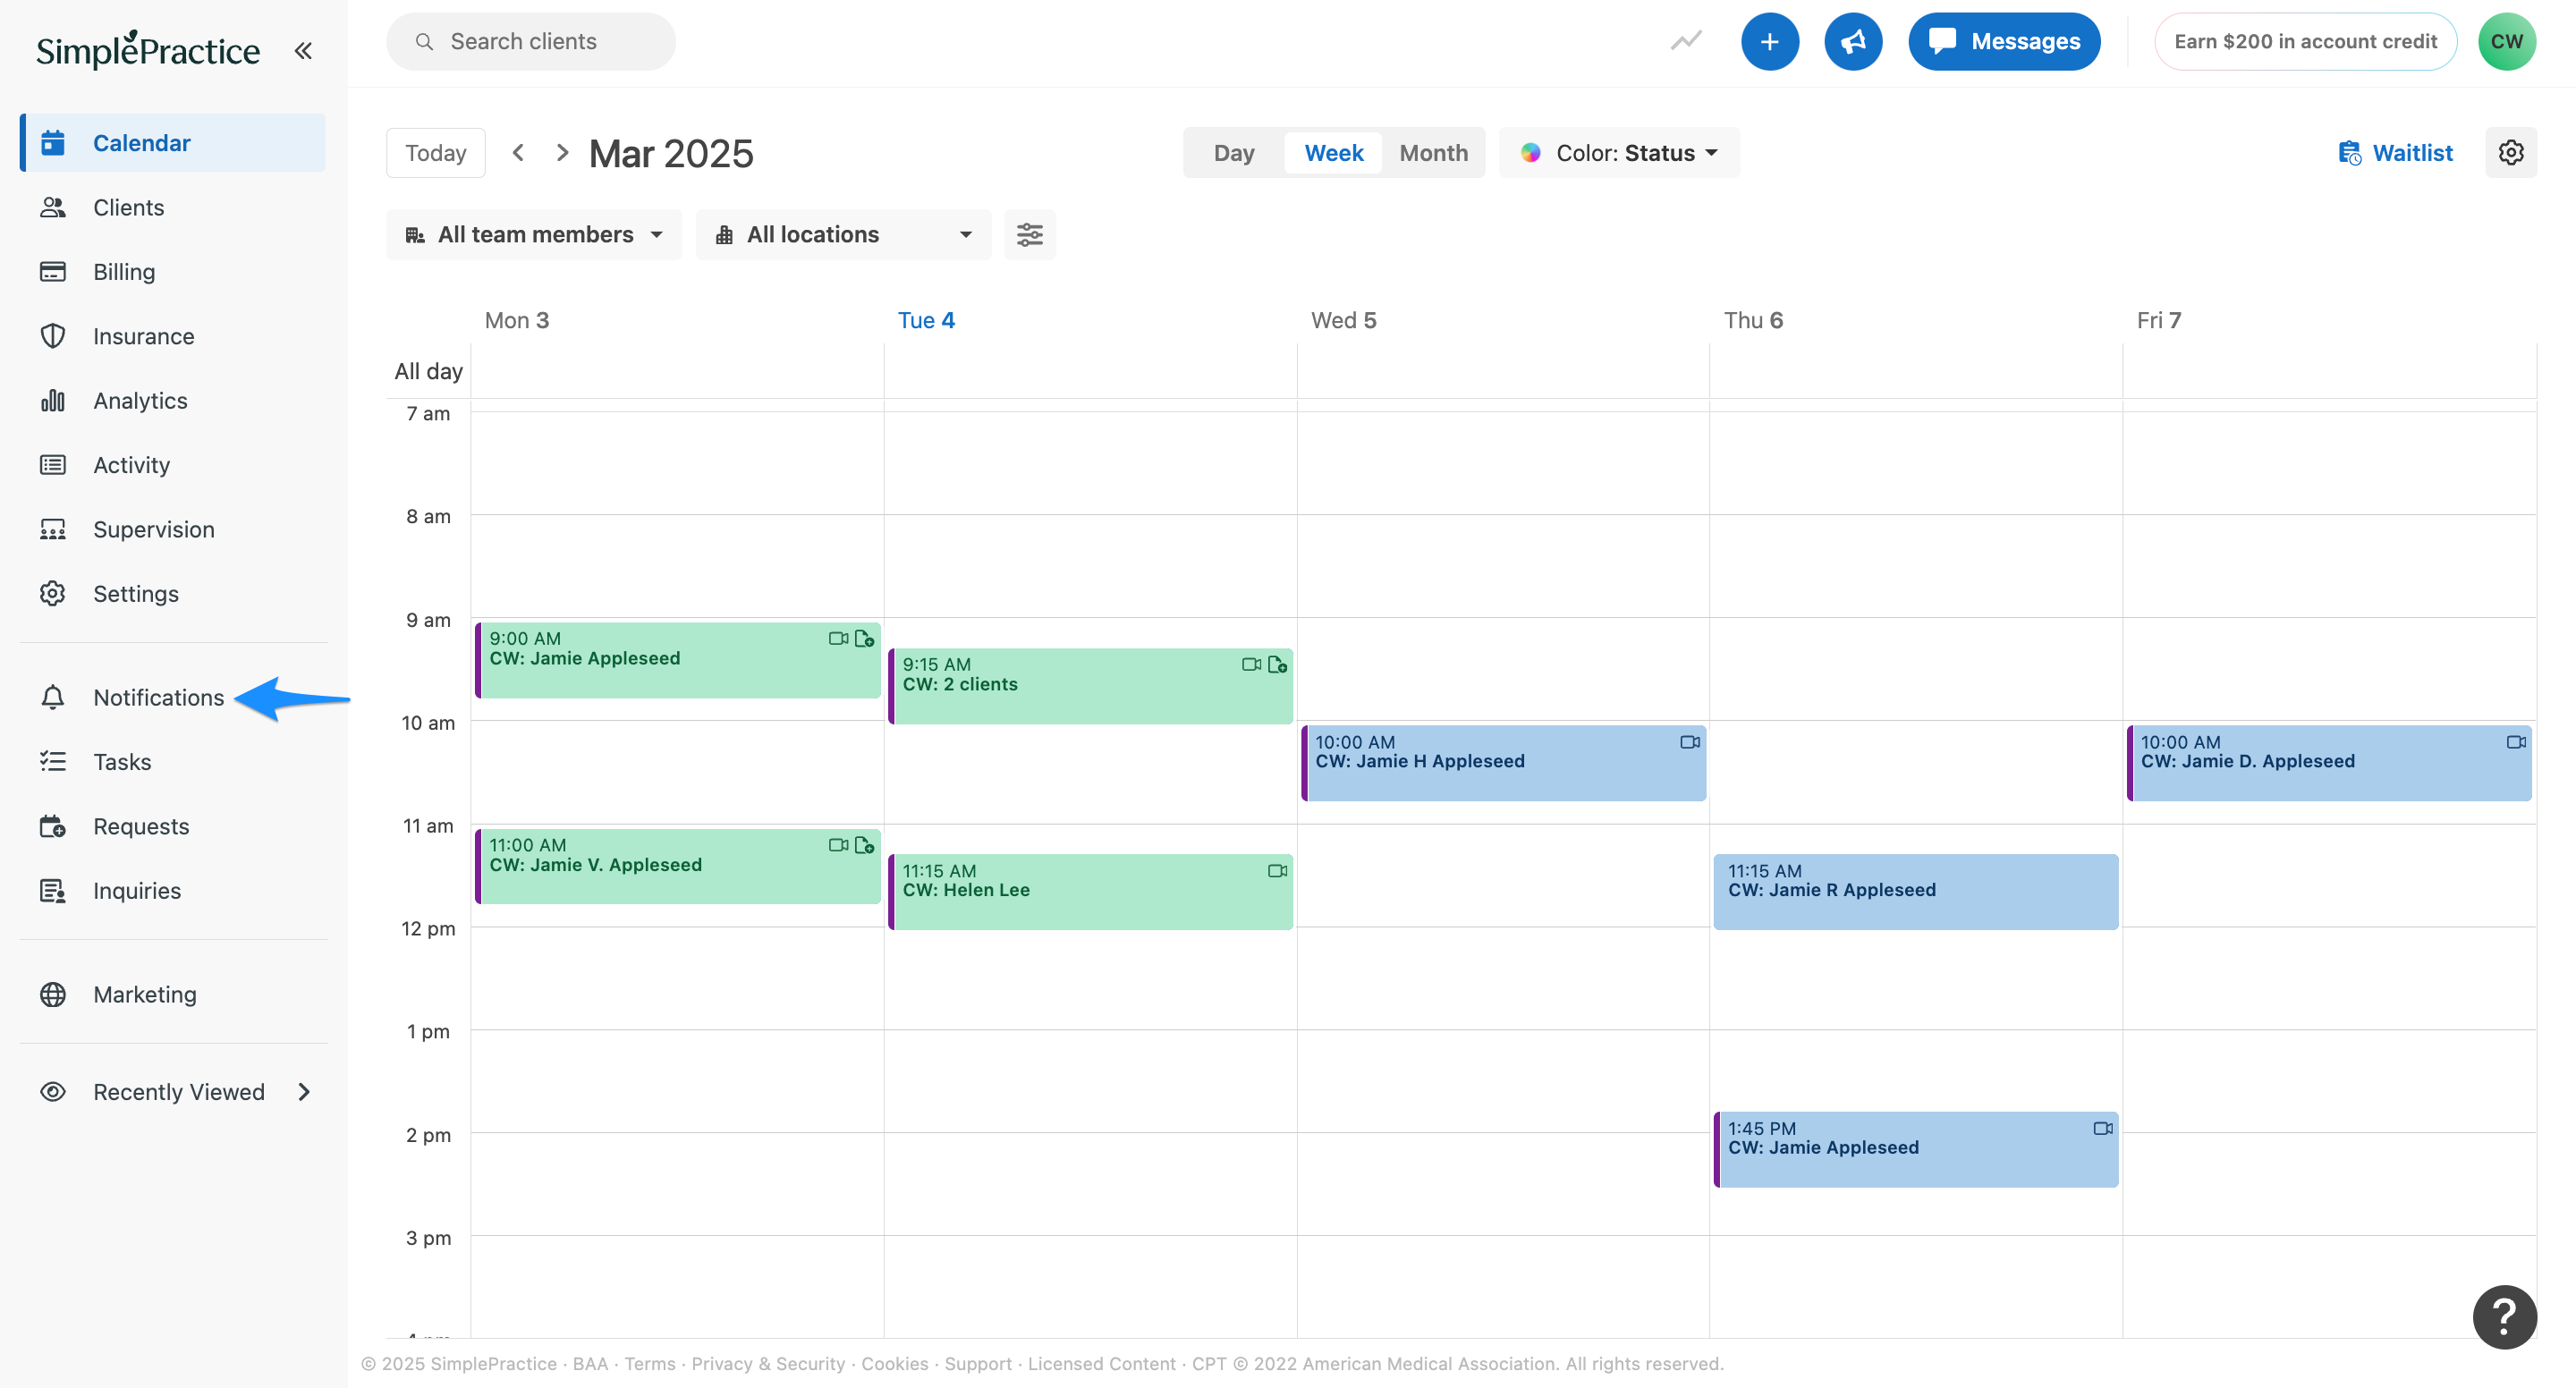Click the Inquiries icon
This screenshot has height=1388, width=2576.
point(53,890)
